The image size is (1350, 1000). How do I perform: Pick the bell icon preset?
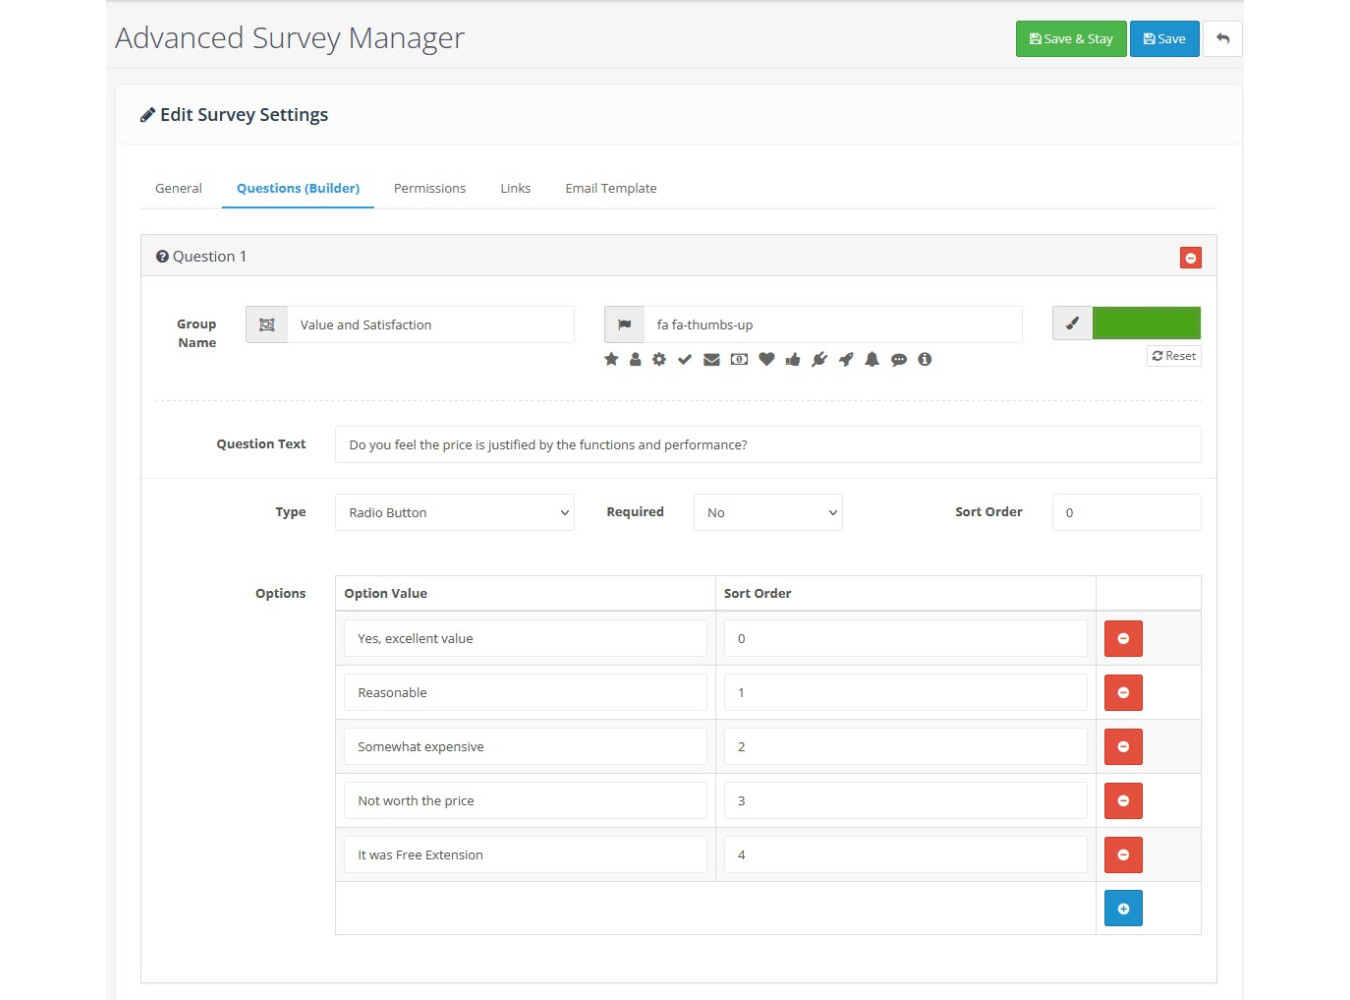872,359
